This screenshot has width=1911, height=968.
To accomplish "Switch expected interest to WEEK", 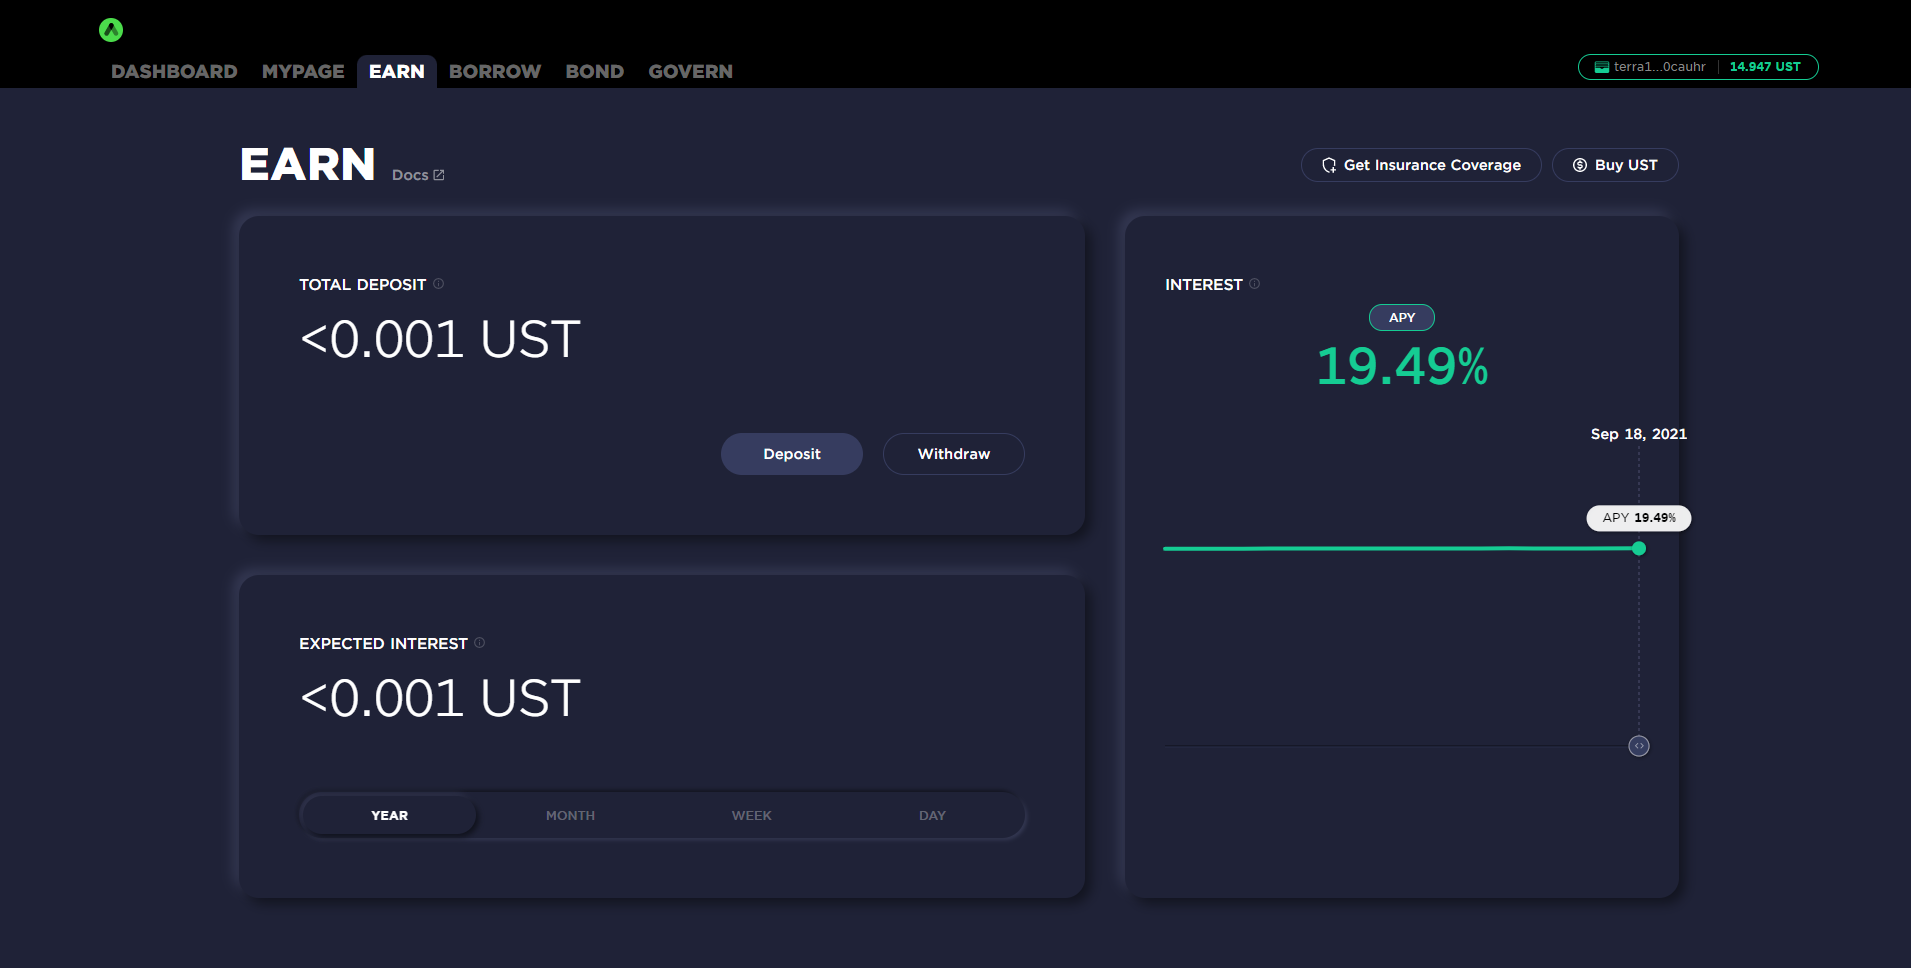I will pos(751,815).
